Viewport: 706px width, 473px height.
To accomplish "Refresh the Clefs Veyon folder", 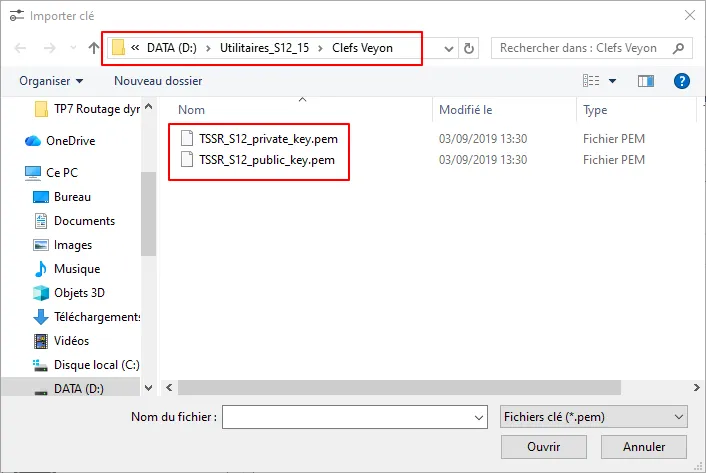I will coord(469,48).
